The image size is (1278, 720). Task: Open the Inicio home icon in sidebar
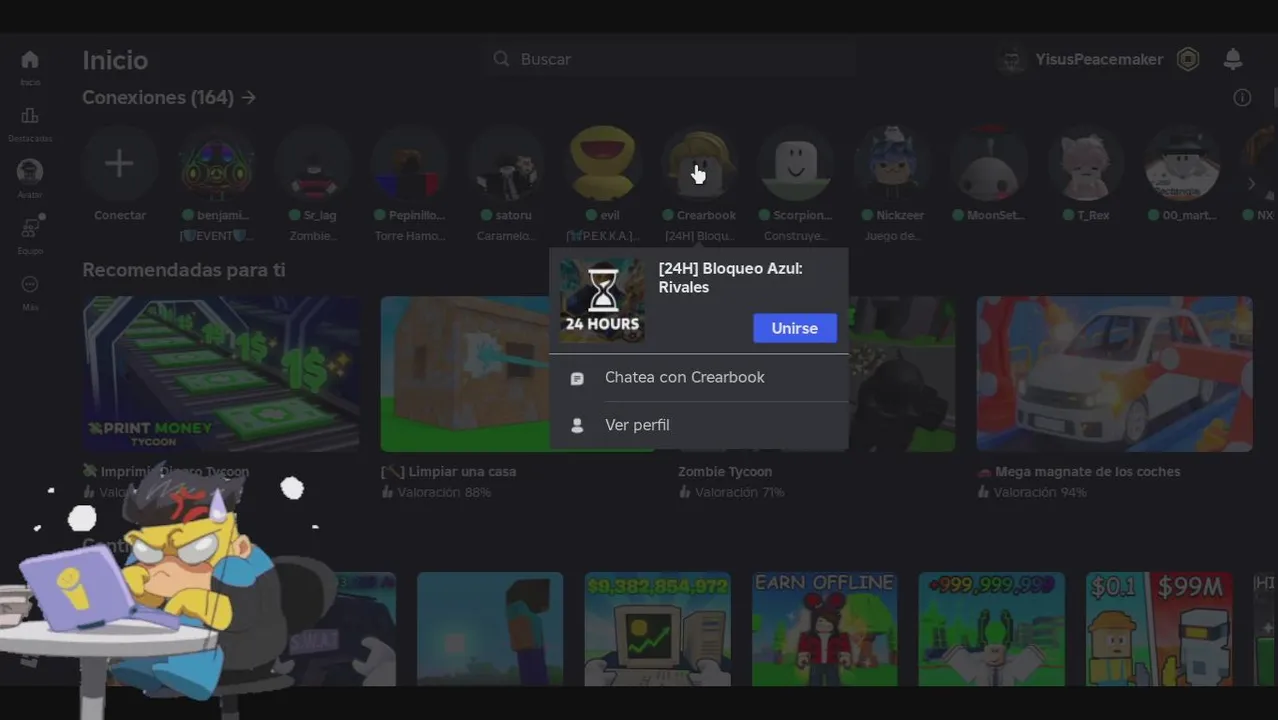coord(30,60)
